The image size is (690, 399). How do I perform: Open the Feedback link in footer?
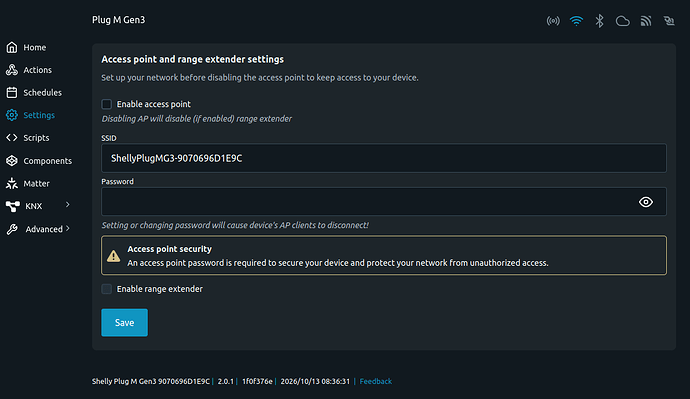[375, 381]
